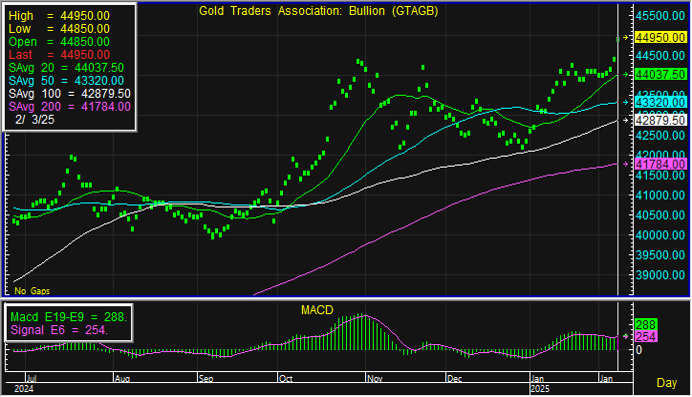The width and height of the screenshot is (692, 397).
Task: Click the 40000.00 price axis label
Action: point(660,235)
